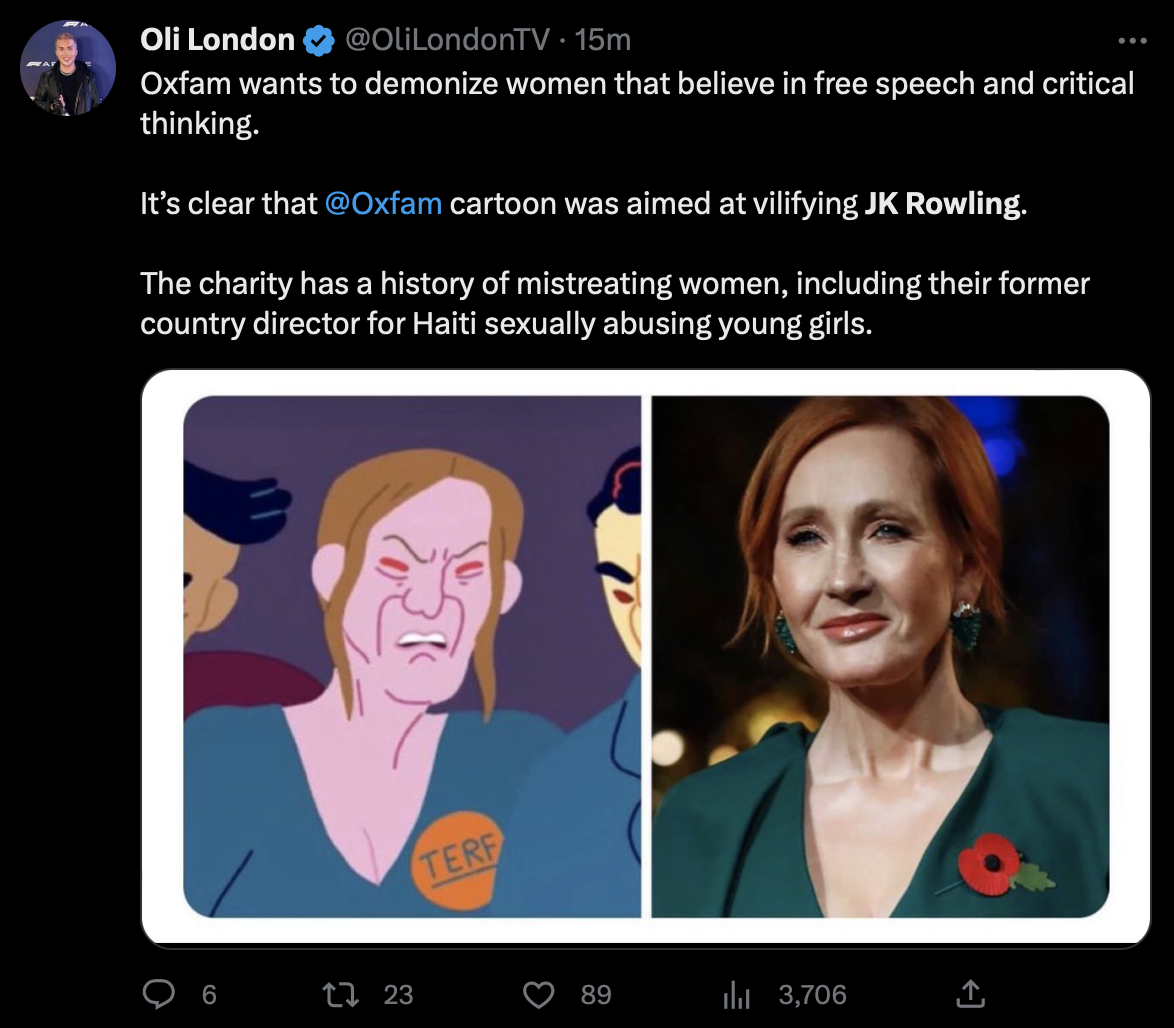Retweet using the retweet arrows icon
The width and height of the screenshot is (1174, 1028).
[341, 994]
